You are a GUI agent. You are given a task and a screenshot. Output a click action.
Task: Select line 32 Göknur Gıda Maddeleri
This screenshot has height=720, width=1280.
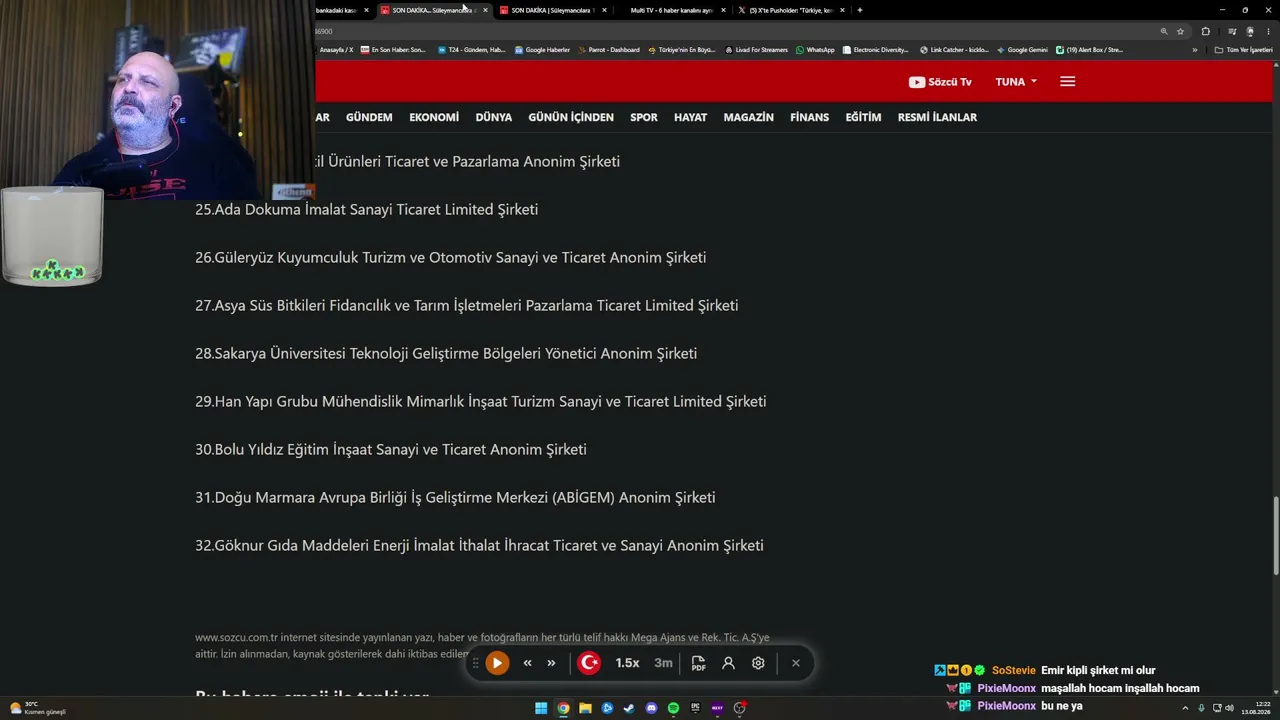point(479,545)
